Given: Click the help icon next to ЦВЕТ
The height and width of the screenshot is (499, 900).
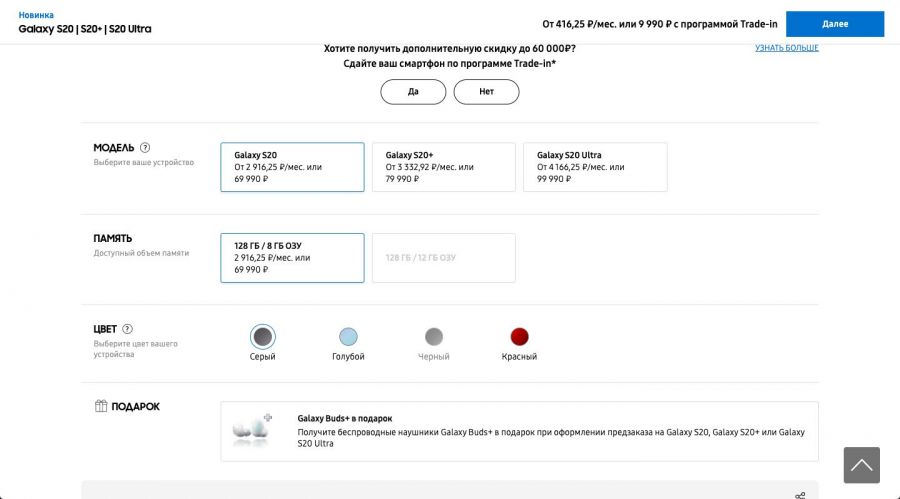Looking at the screenshot, I should pos(127,329).
